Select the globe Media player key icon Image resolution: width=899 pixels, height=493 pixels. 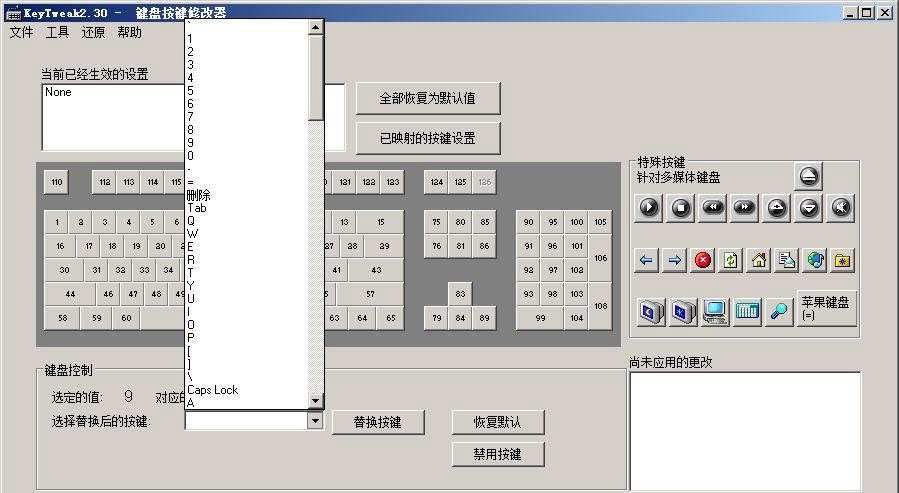pyautogui.click(x=815, y=260)
